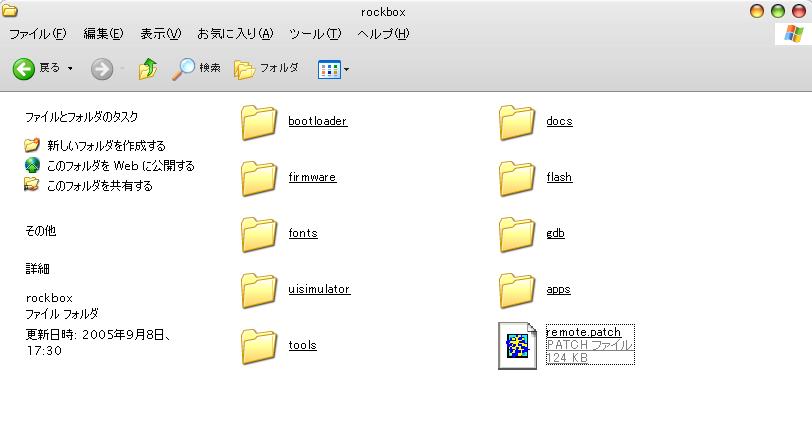This screenshot has height=425, width=812.
Task: Toggle the Folders (フォルダ) pane button
Action: [x=267, y=68]
